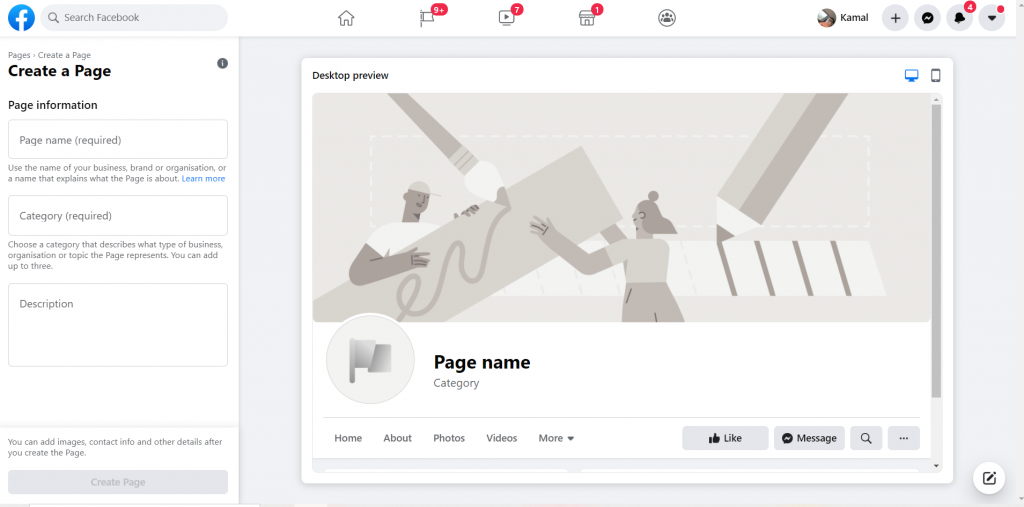Open Pages flag icon in top bar
1024x507 pixels.
click(x=427, y=18)
